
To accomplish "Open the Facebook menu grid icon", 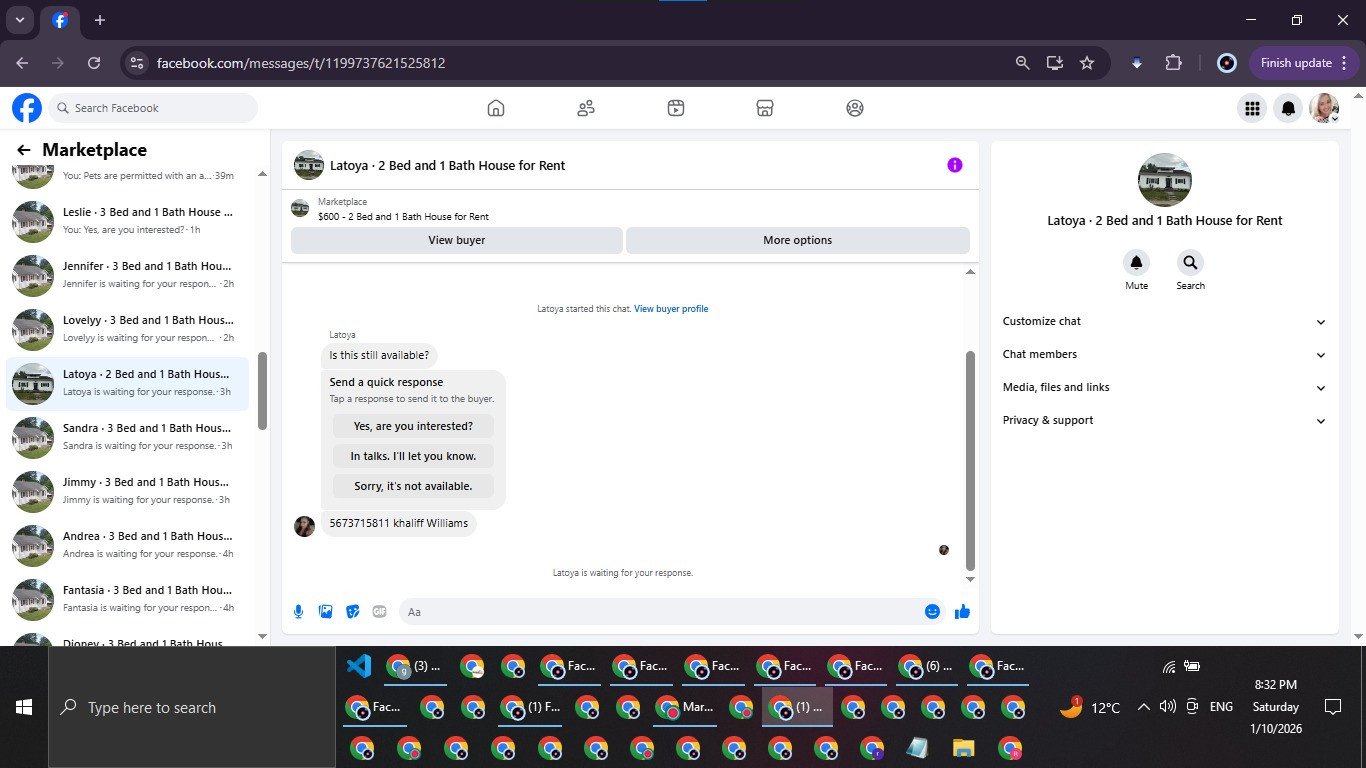I will [1251, 108].
